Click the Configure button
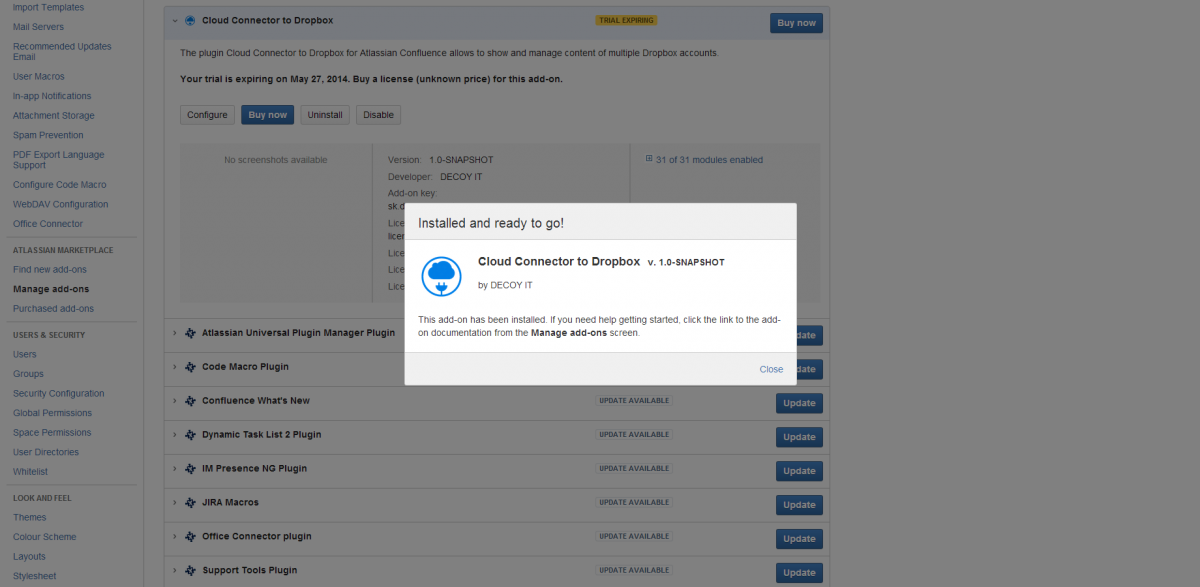Screen dimensions: 1200x587 click(207, 115)
